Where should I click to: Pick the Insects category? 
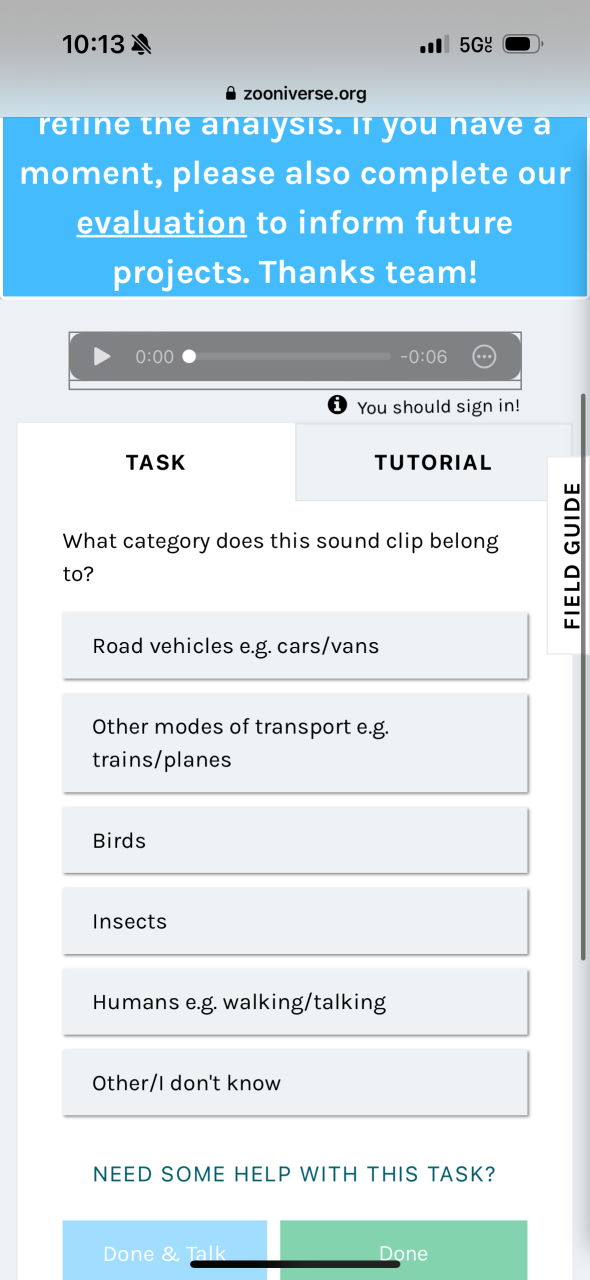click(x=295, y=921)
